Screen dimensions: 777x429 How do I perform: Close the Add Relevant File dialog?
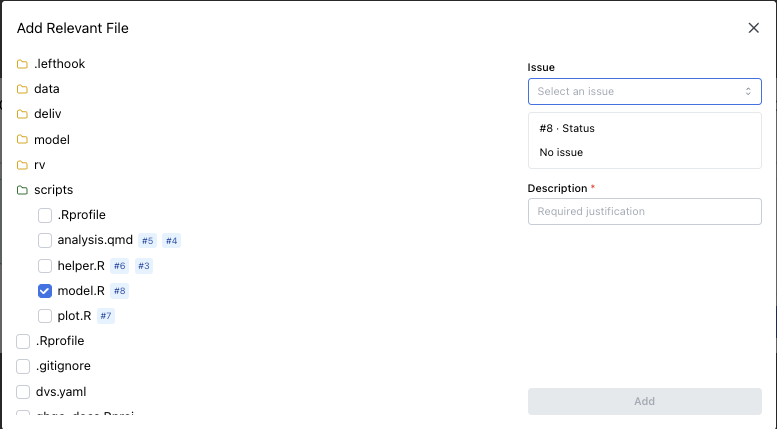[754, 28]
